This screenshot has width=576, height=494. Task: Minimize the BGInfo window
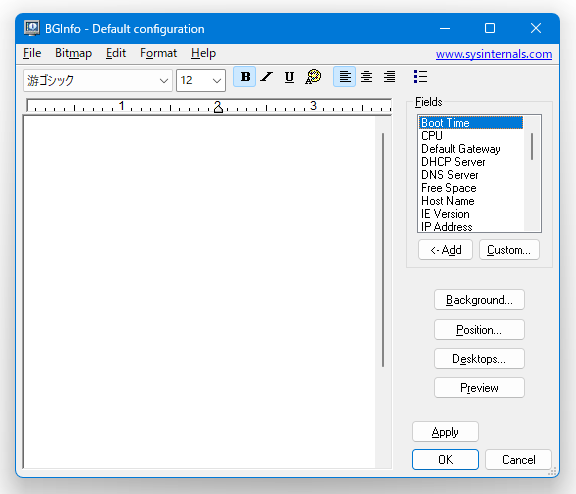tap(445, 28)
